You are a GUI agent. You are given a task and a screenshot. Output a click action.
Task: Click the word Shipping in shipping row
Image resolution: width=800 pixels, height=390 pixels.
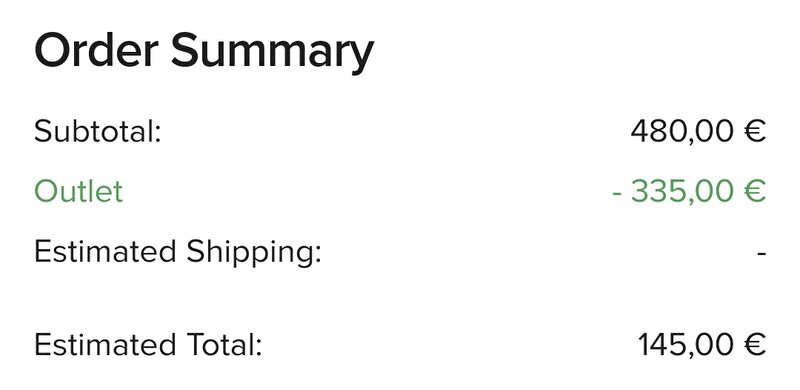coord(254,254)
